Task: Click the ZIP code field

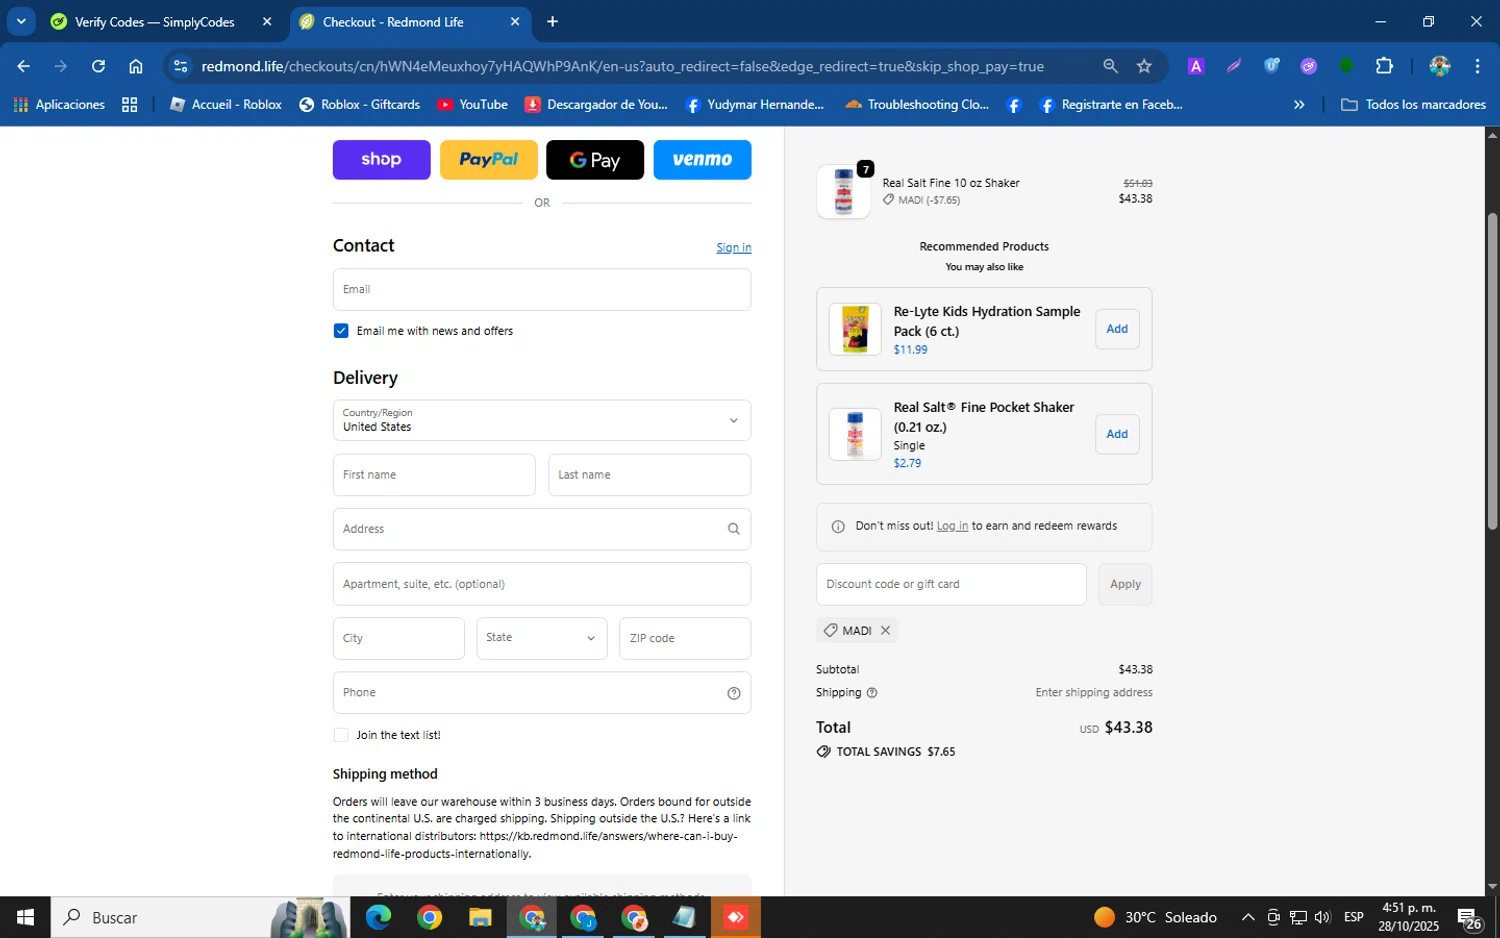Action: pyautogui.click(x=685, y=638)
